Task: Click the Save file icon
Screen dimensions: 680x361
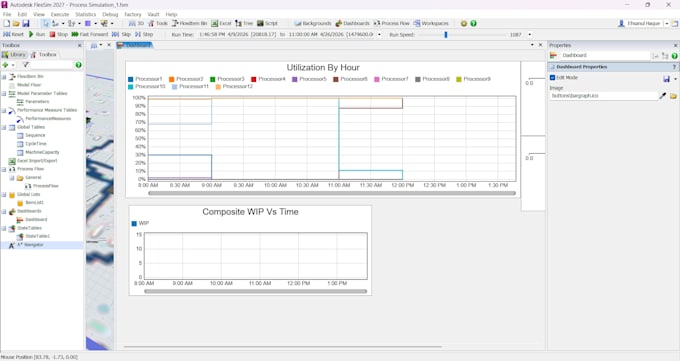Action: click(x=26, y=23)
